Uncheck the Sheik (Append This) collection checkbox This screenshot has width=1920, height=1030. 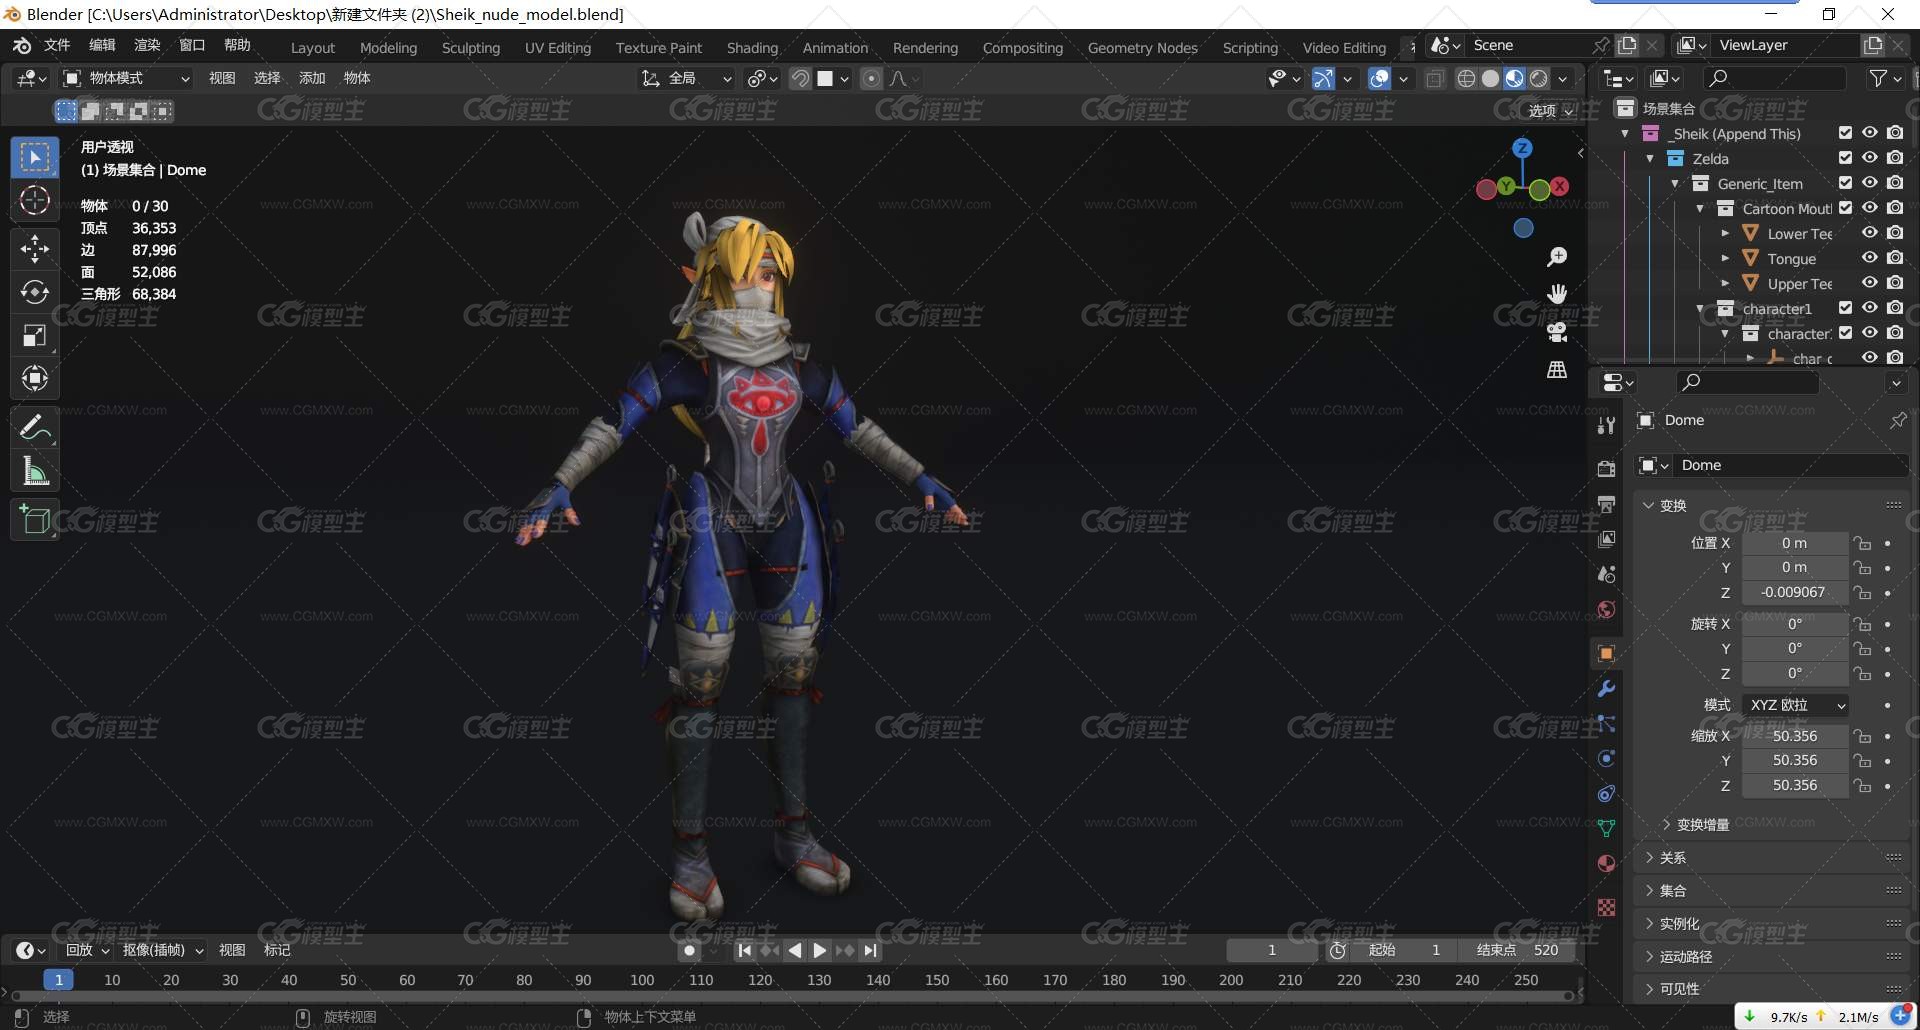[x=1845, y=133]
